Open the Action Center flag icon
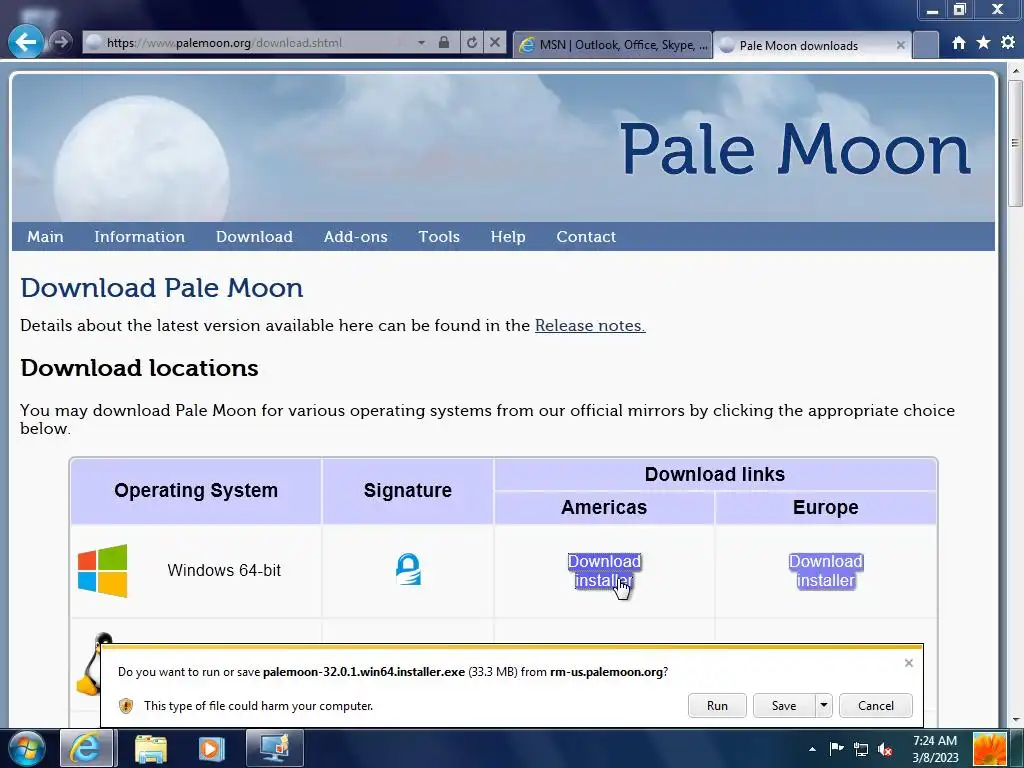Viewport: 1024px width, 768px height. click(837, 749)
